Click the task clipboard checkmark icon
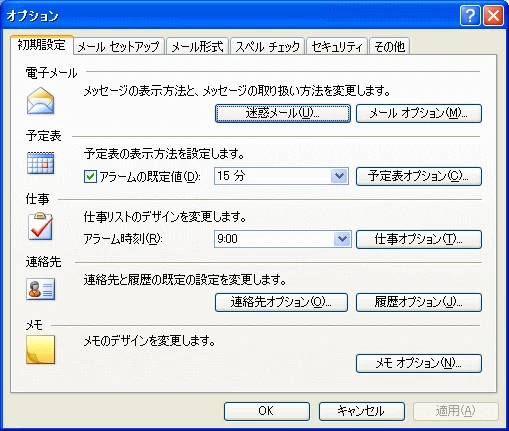 coord(40,226)
